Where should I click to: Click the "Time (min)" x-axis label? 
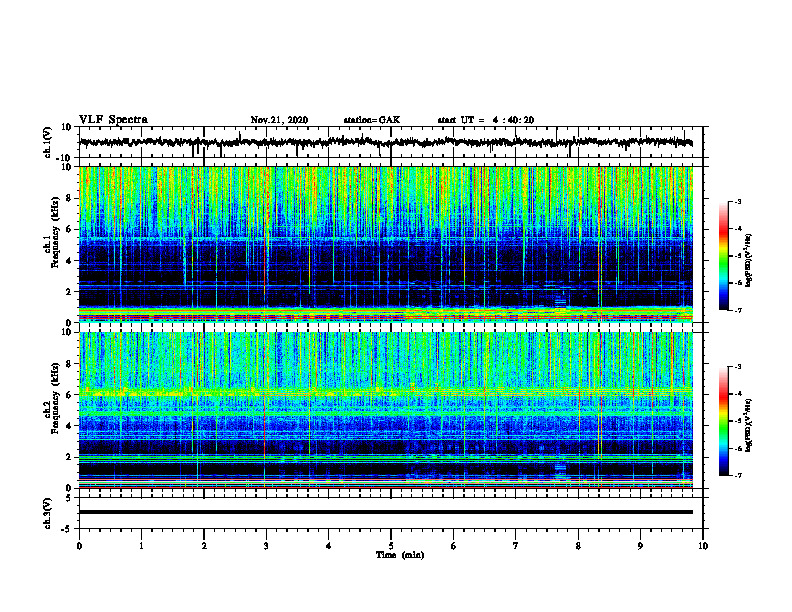click(400, 555)
